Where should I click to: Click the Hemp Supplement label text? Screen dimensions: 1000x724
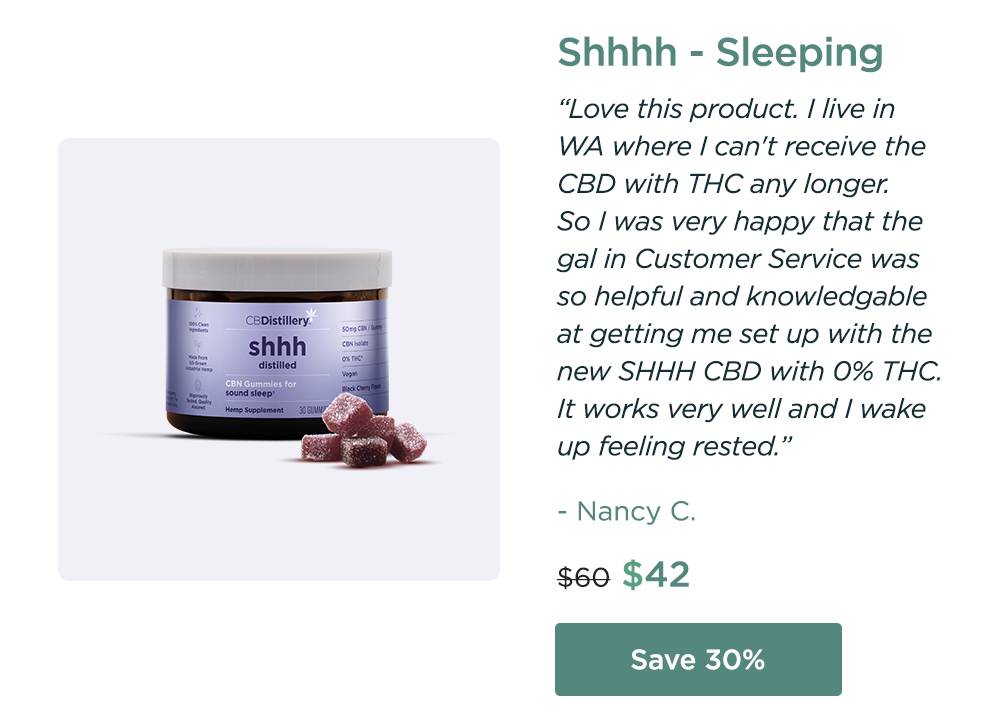253,410
